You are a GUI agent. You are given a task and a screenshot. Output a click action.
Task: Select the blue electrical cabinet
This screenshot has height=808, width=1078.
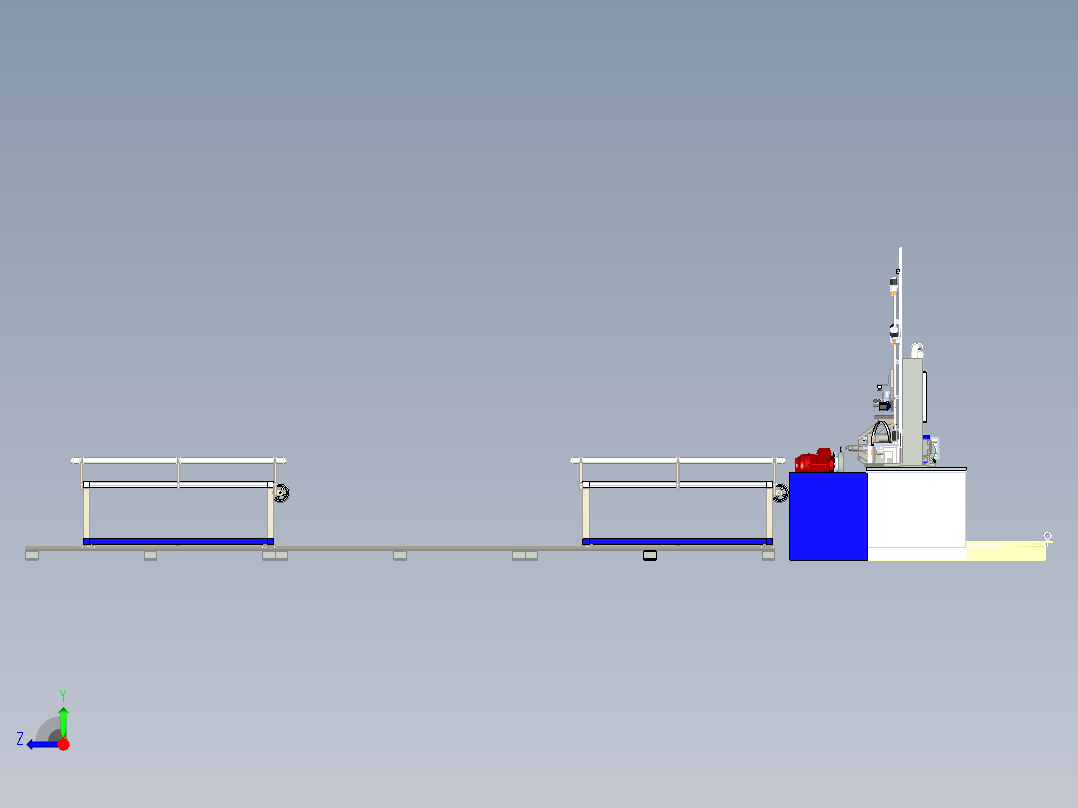(828, 517)
